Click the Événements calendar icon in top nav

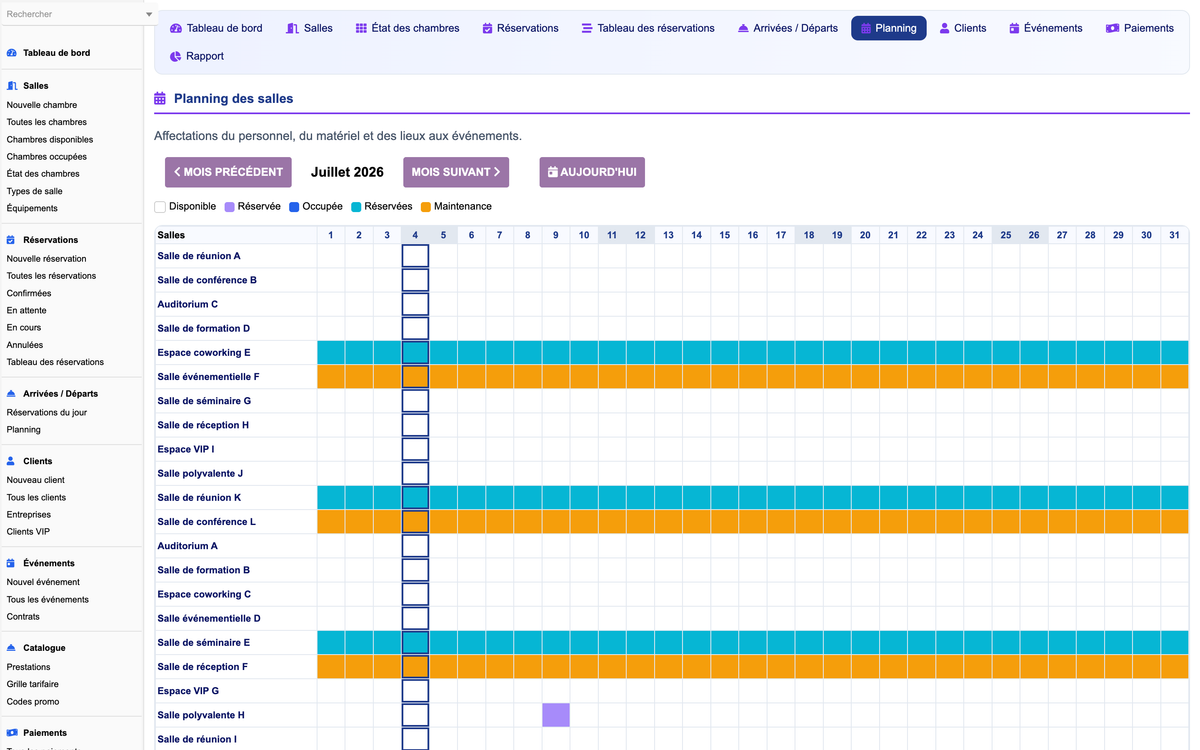tap(1014, 28)
